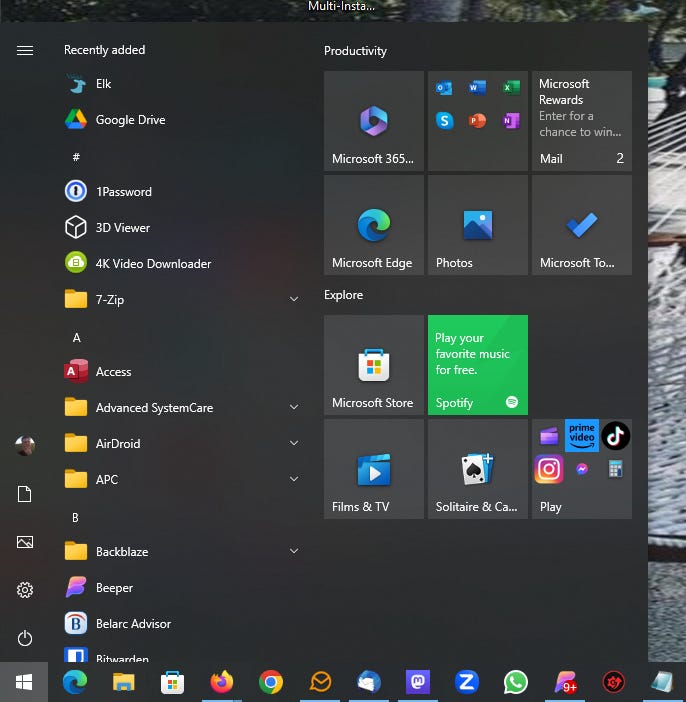Viewport: 686px width, 702px height.
Task: Open the Microsoft To Do tile
Action: pos(582,225)
